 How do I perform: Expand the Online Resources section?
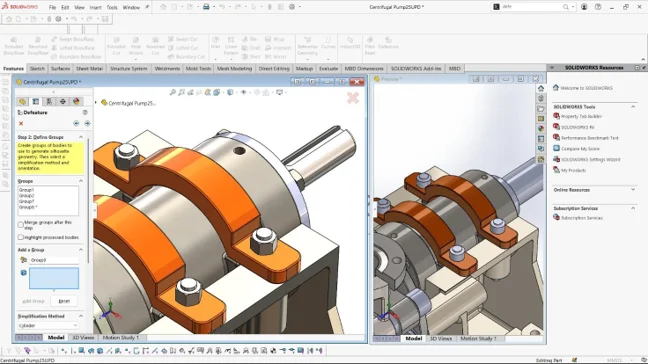[633, 190]
